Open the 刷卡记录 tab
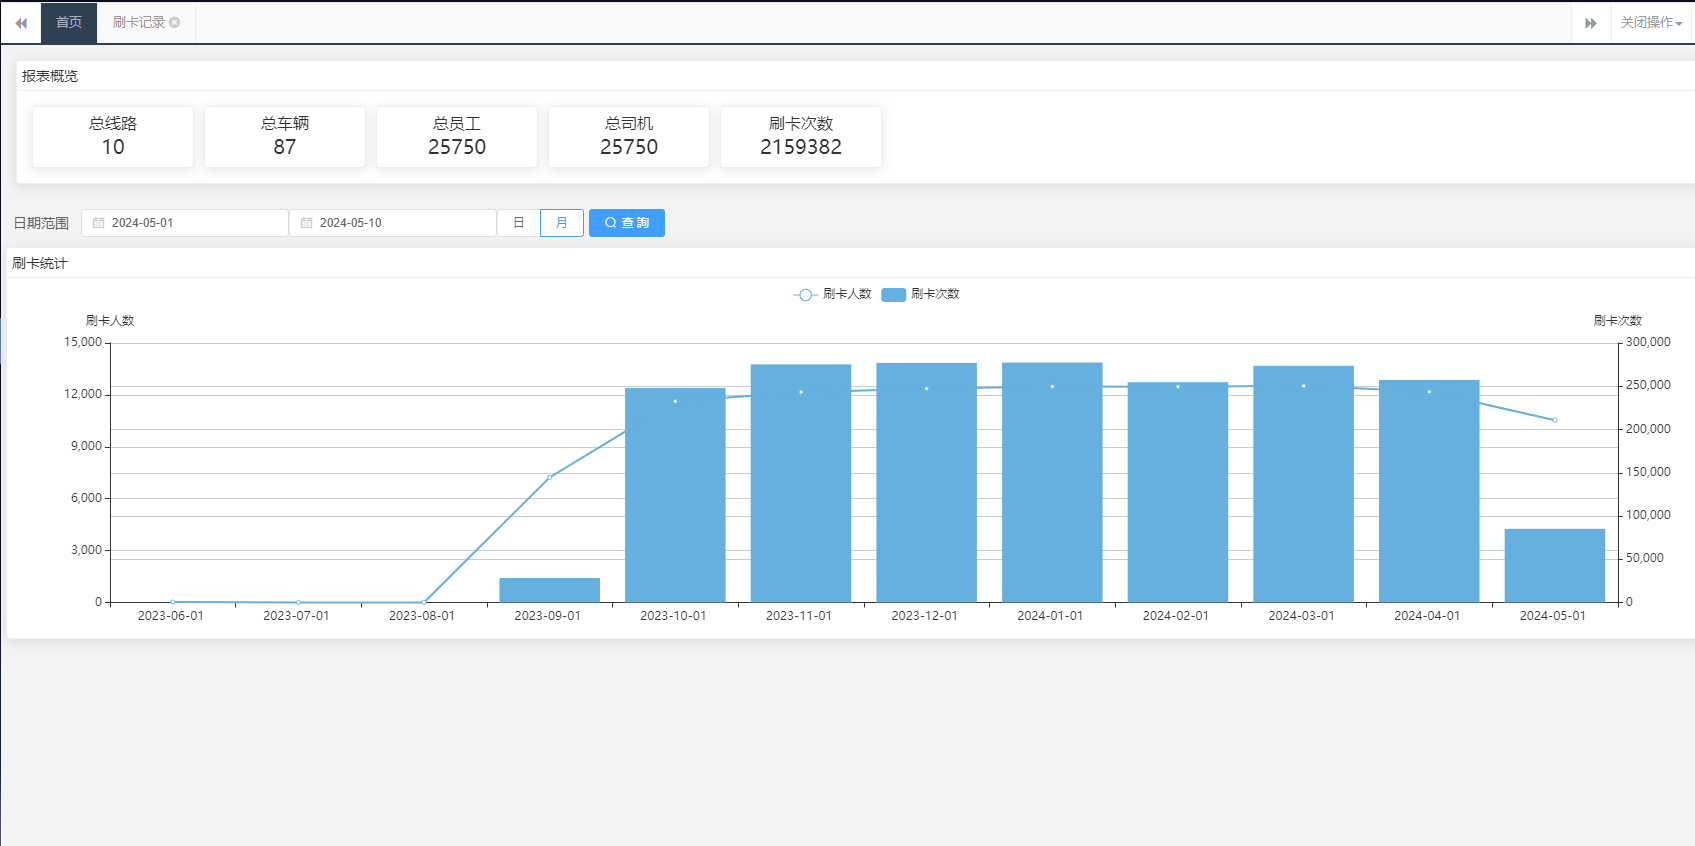This screenshot has height=846, width=1695. click(x=138, y=23)
